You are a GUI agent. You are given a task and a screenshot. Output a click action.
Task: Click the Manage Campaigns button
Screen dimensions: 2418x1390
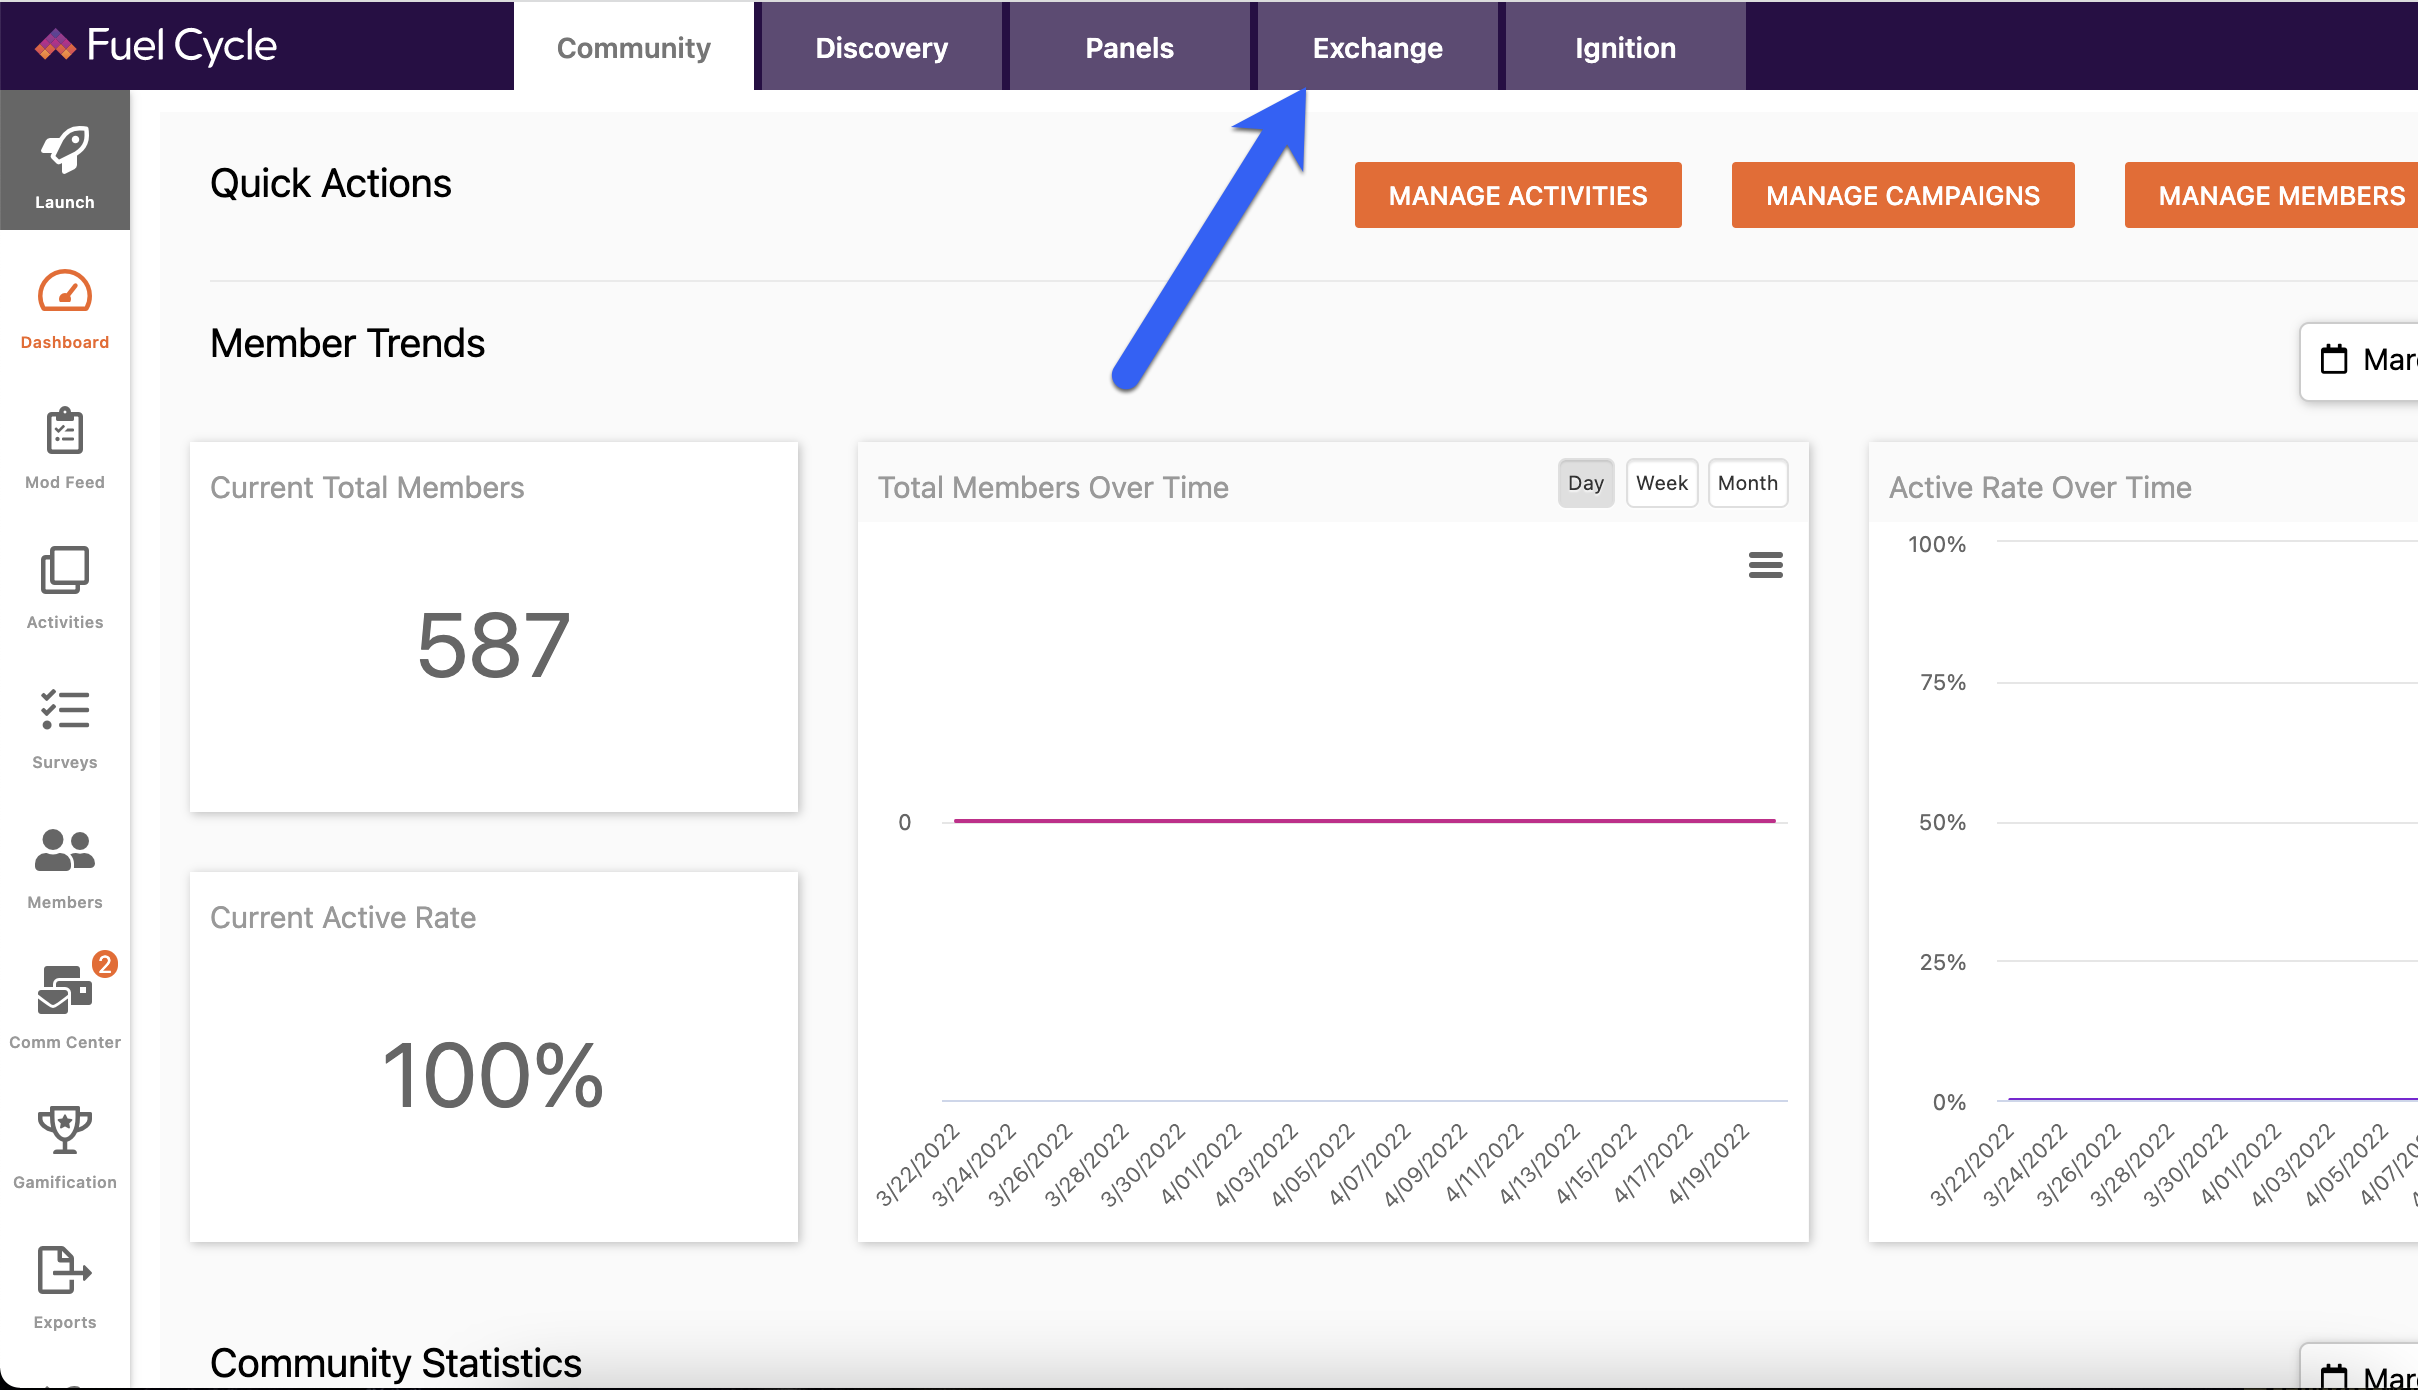click(1903, 195)
